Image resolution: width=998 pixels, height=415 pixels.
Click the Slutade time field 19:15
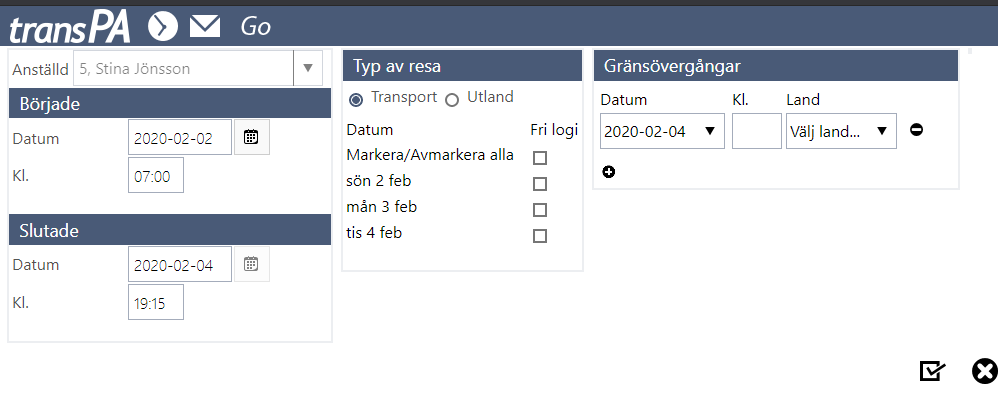pos(156,302)
